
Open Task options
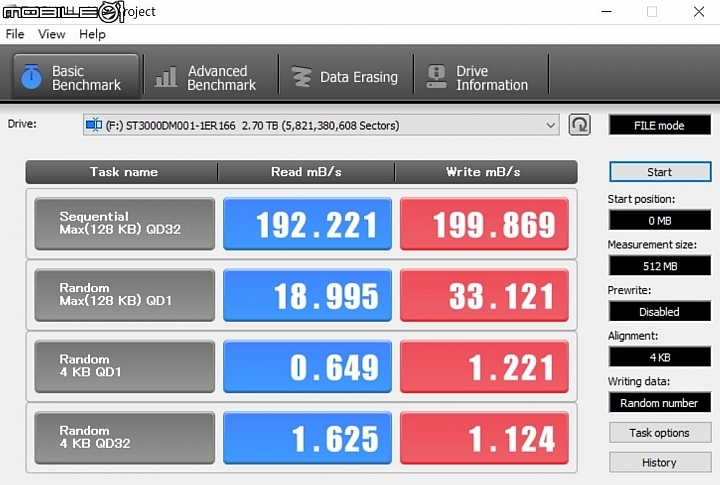(x=660, y=433)
